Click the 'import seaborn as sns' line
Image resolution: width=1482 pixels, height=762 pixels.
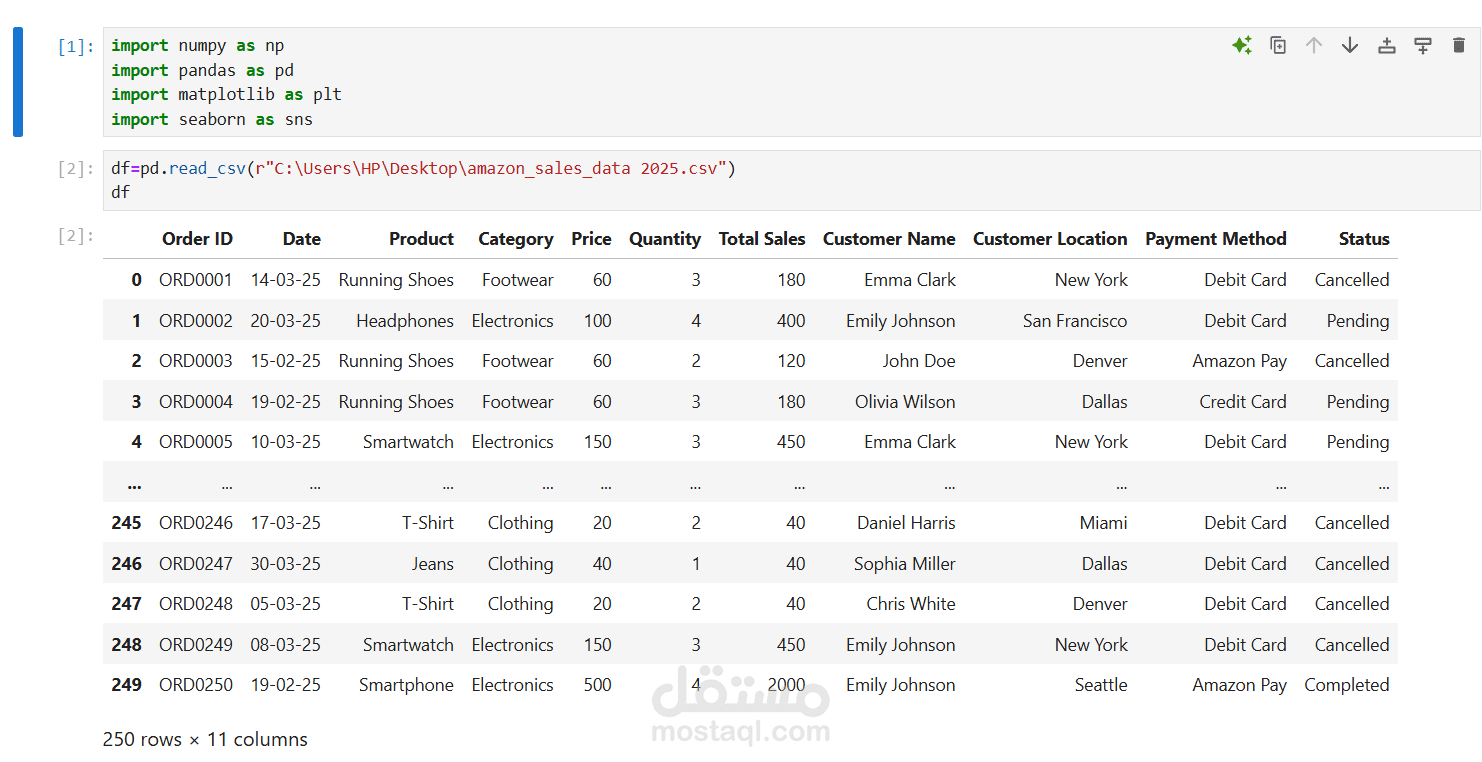[212, 119]
